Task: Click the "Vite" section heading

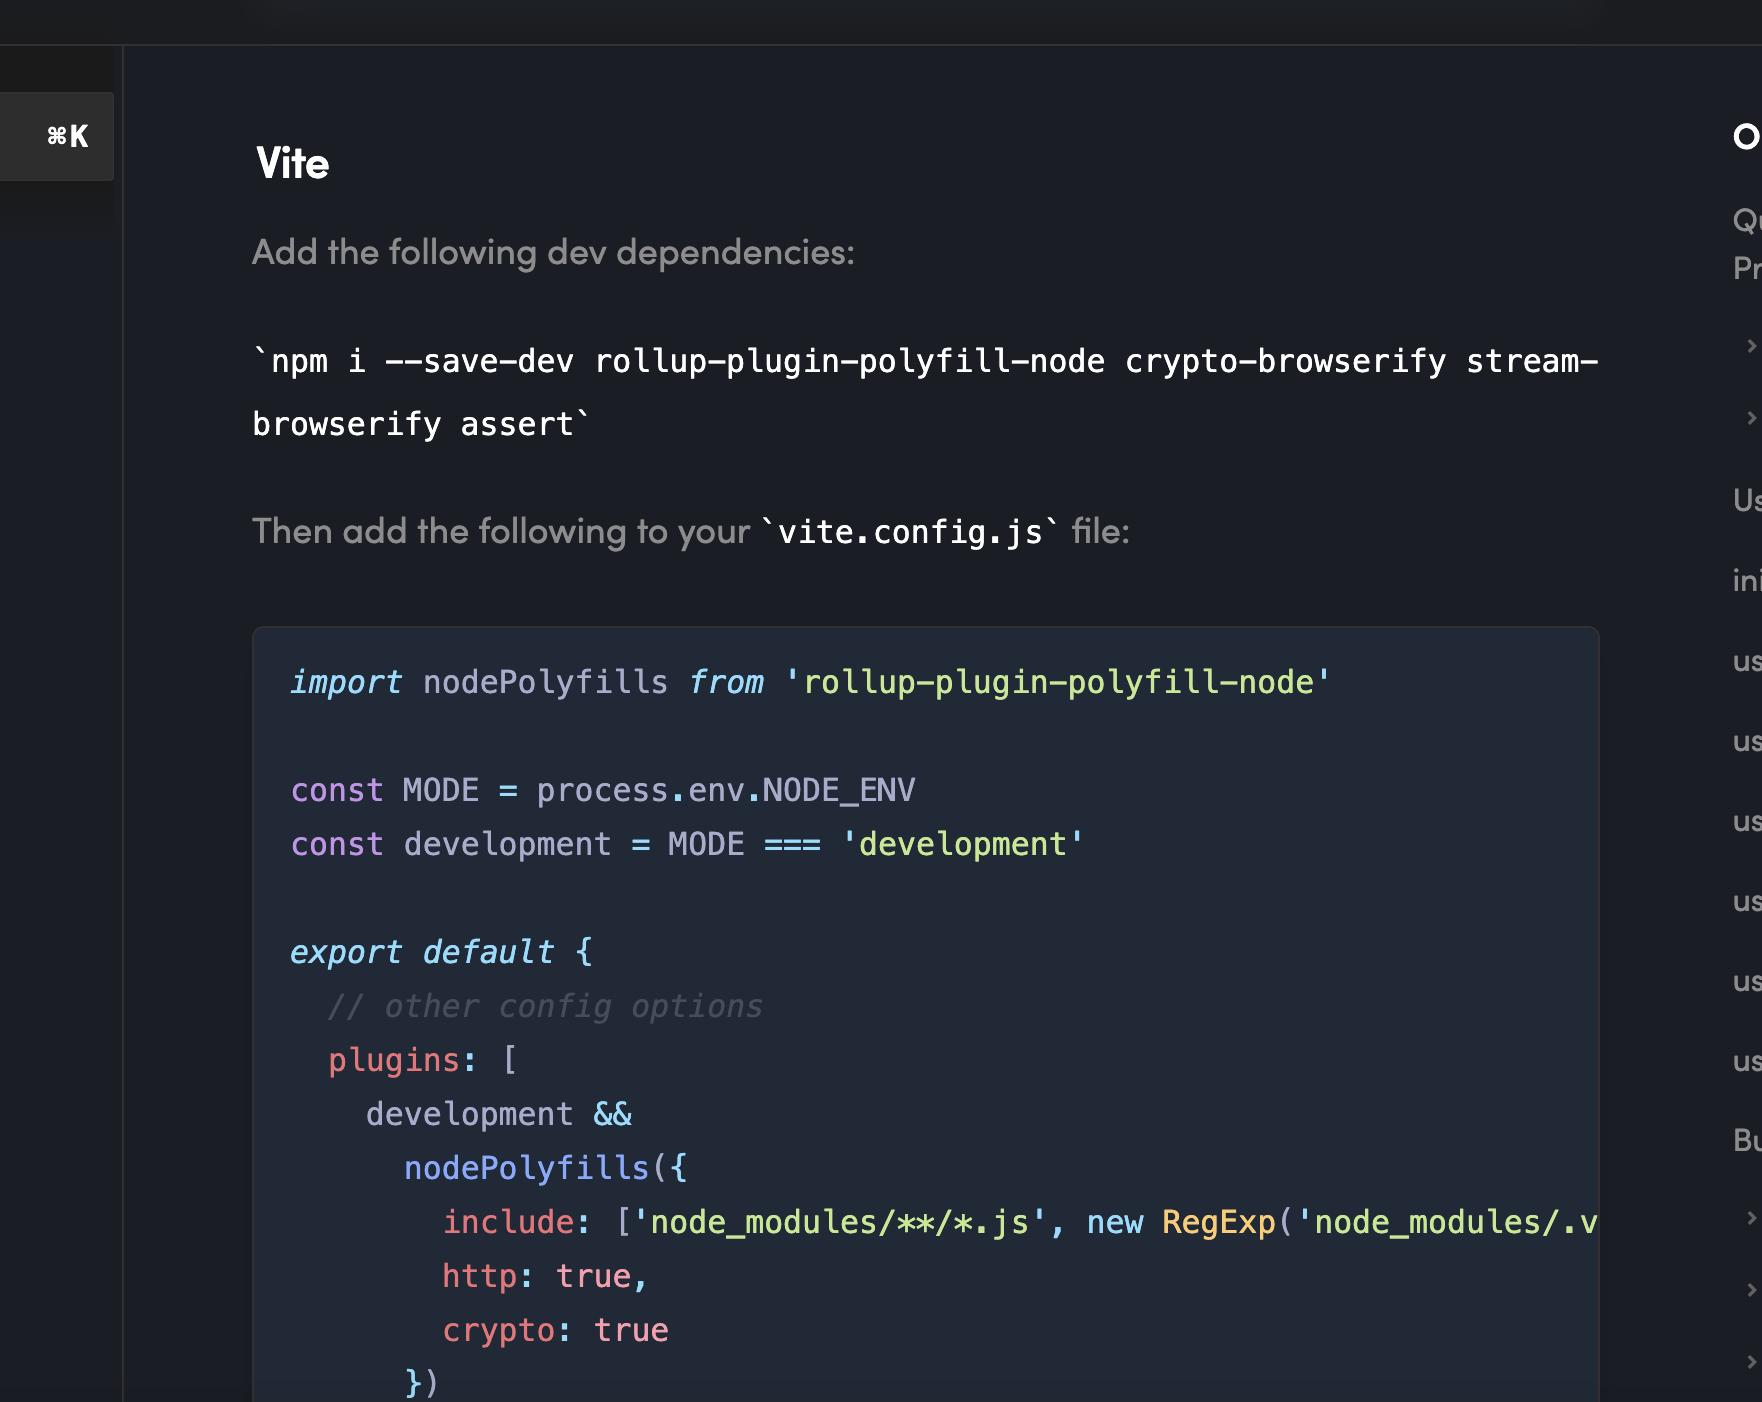Action: tap(292, 164)
